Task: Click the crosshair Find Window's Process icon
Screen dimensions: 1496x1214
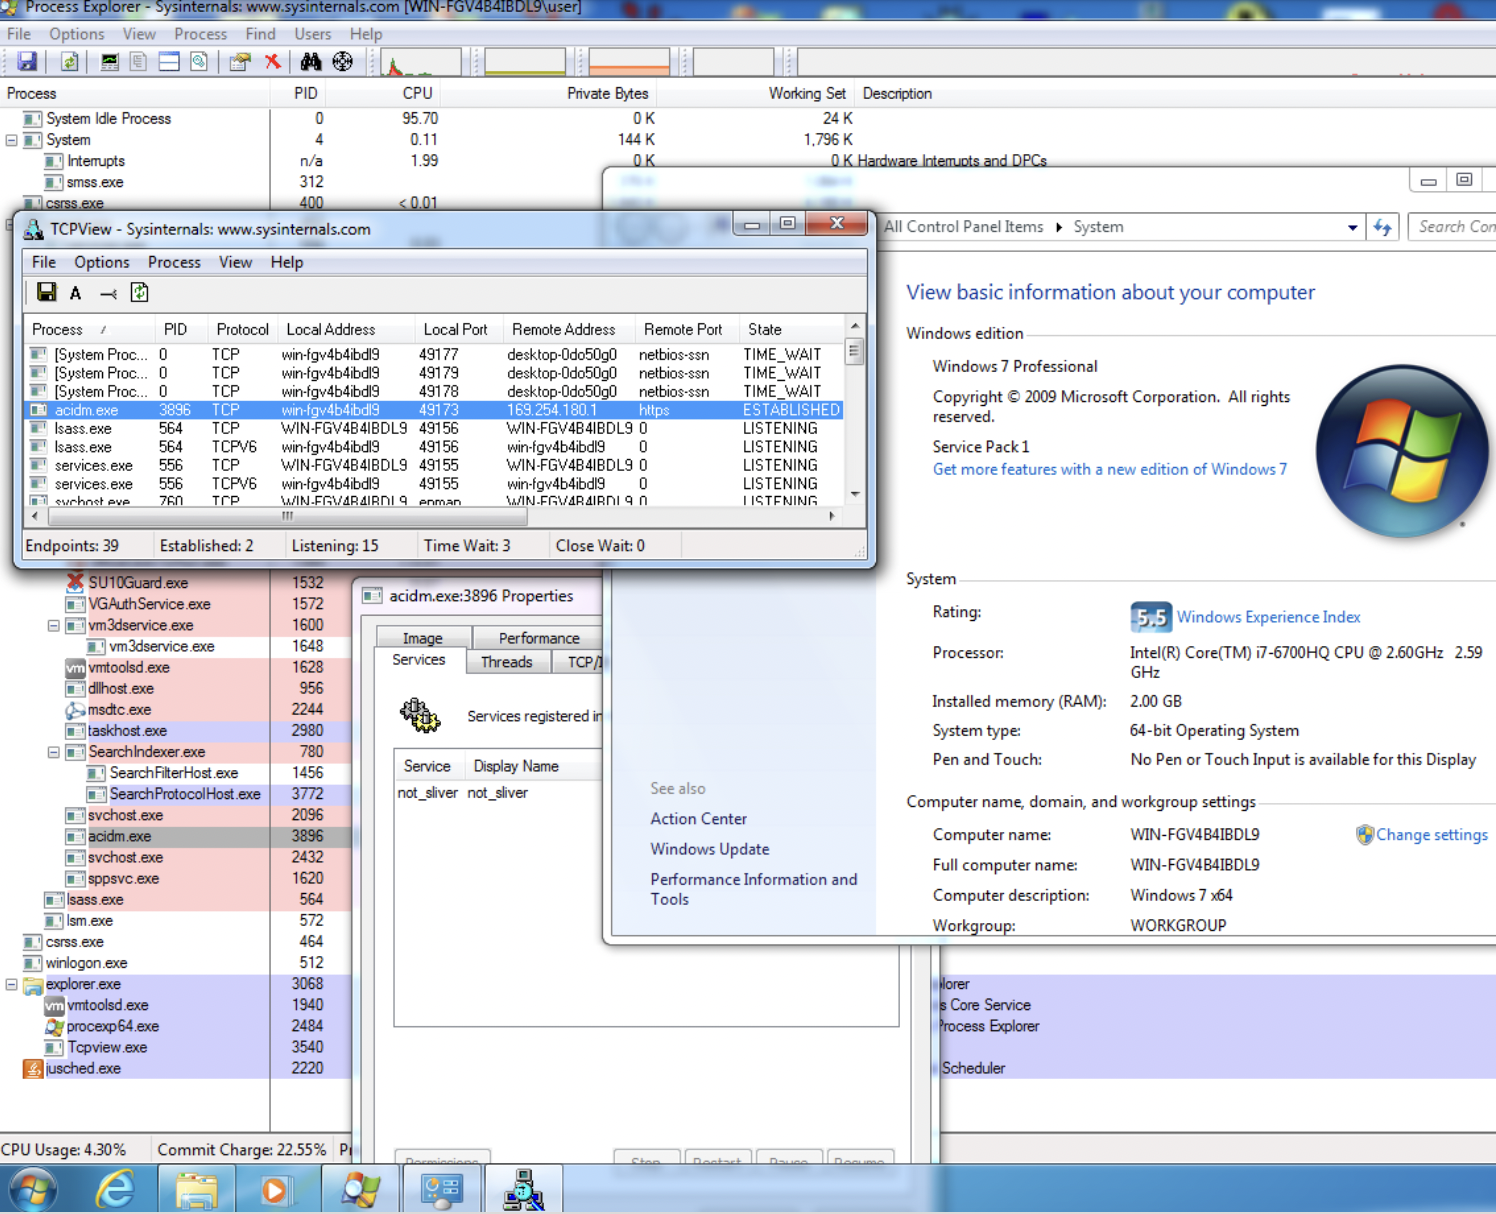Action: coord(342,62)
